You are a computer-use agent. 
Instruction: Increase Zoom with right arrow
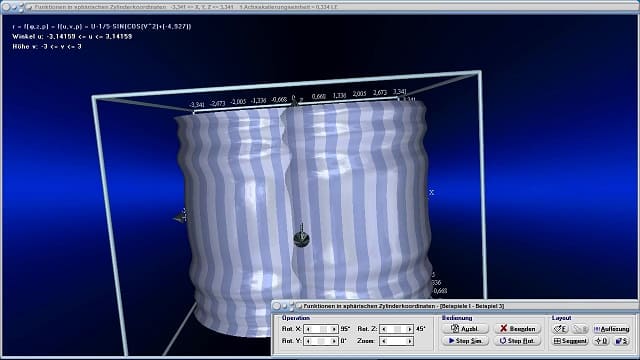click(409, 341)
